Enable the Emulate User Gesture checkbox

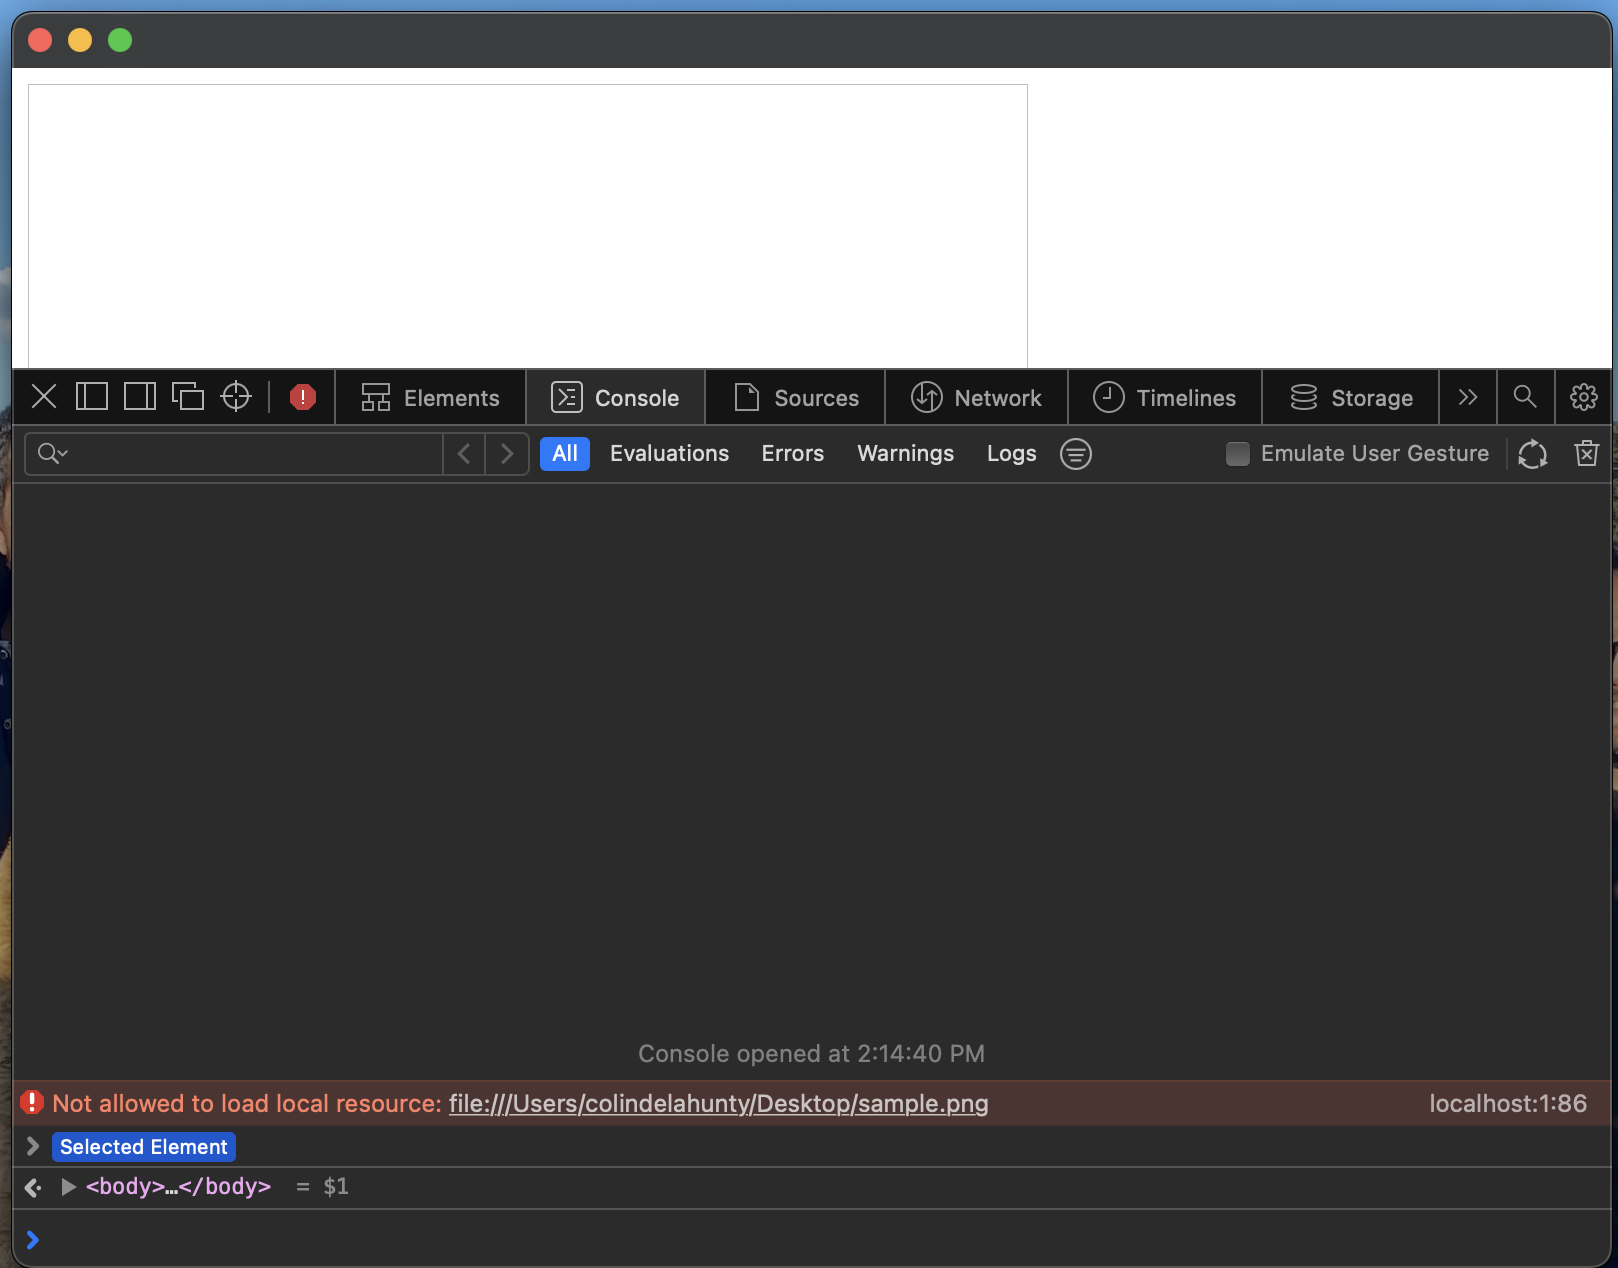pos(1237,454)
